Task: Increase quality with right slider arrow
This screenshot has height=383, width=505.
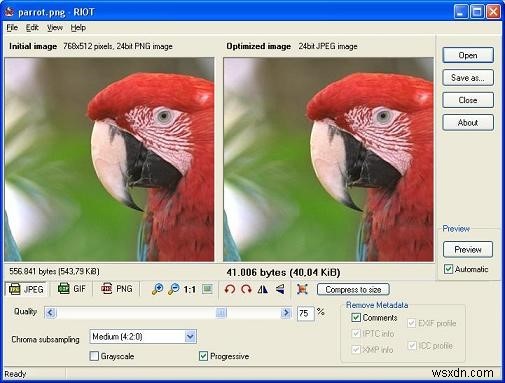Action: click(286, 313)
